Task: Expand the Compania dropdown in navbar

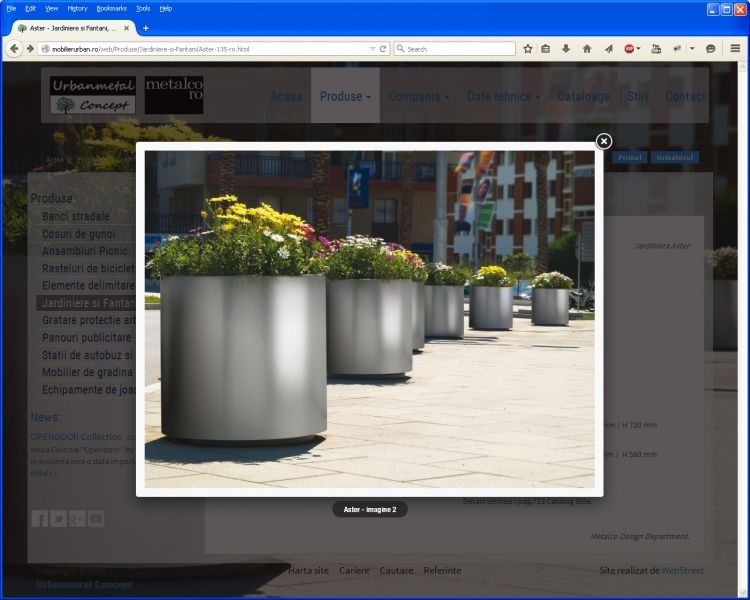Action: (x=418, y=96)
